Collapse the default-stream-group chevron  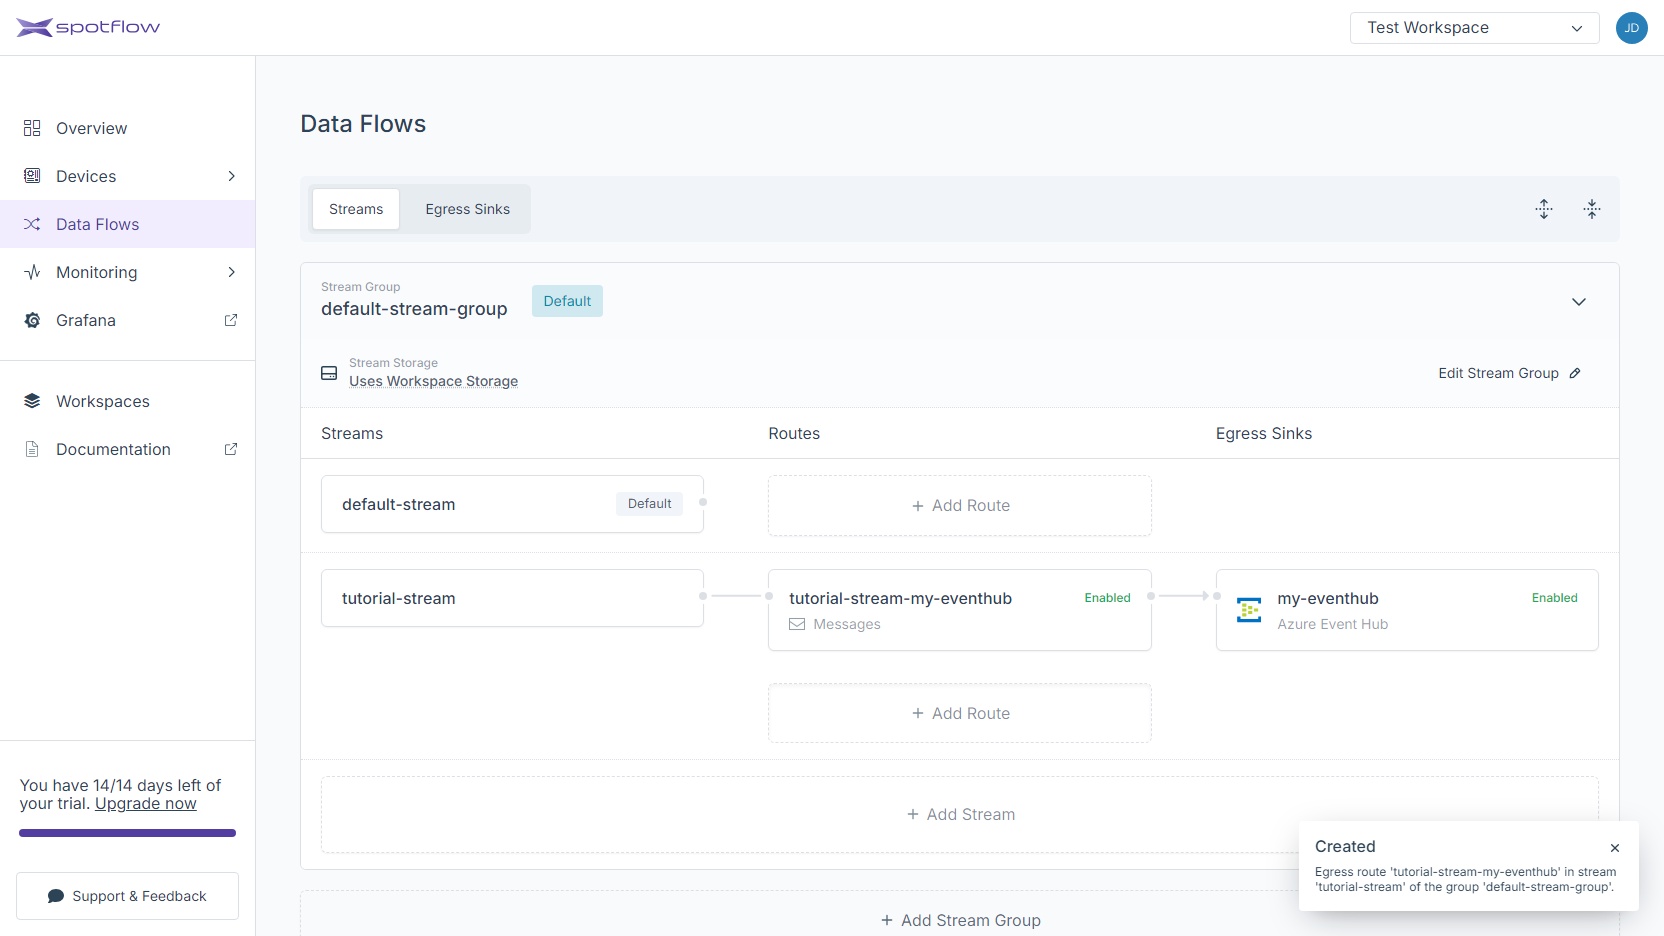pyautogui.click(x=1579, y=302)
